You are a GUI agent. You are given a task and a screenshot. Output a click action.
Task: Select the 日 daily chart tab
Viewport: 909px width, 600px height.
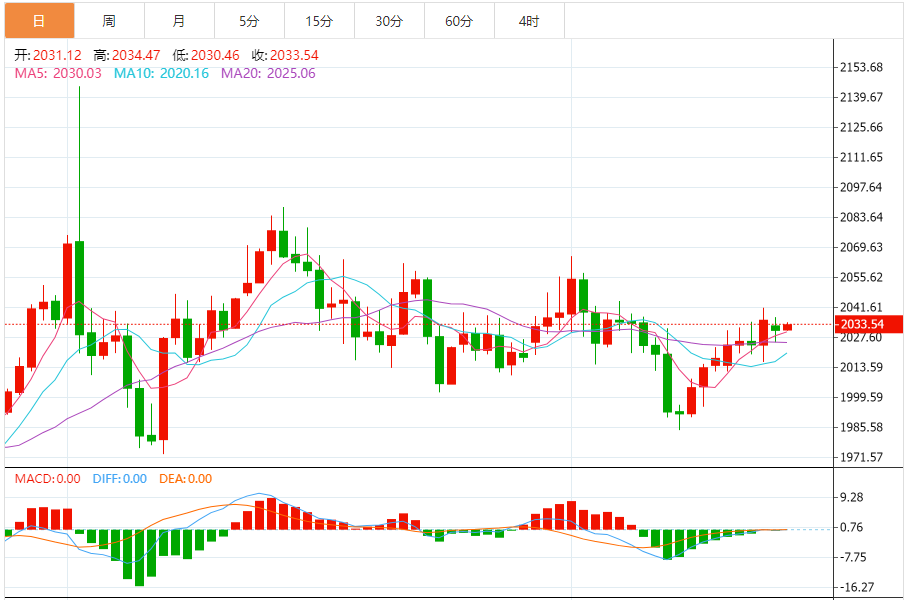(39, 21)
